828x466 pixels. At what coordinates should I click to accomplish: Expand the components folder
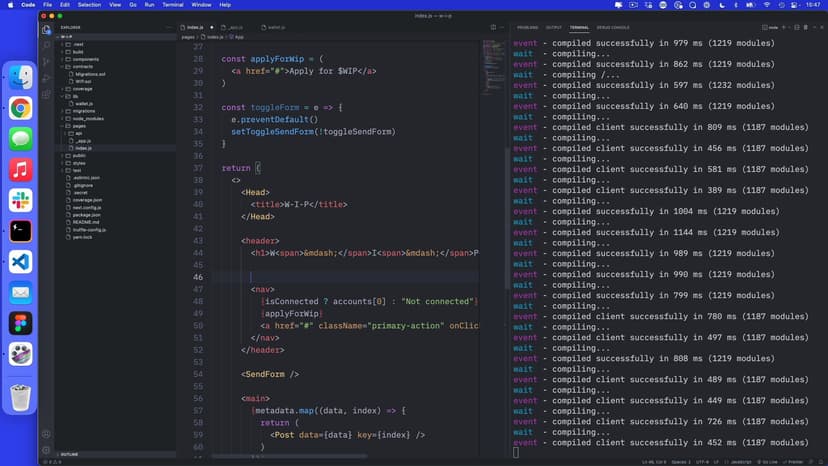coord(85,59)
